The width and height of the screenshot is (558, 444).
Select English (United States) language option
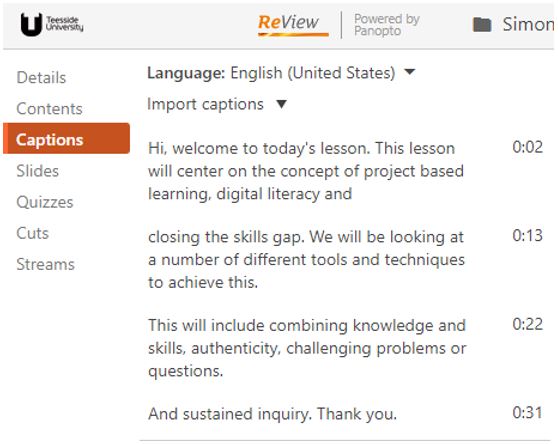tap(313, 73)
